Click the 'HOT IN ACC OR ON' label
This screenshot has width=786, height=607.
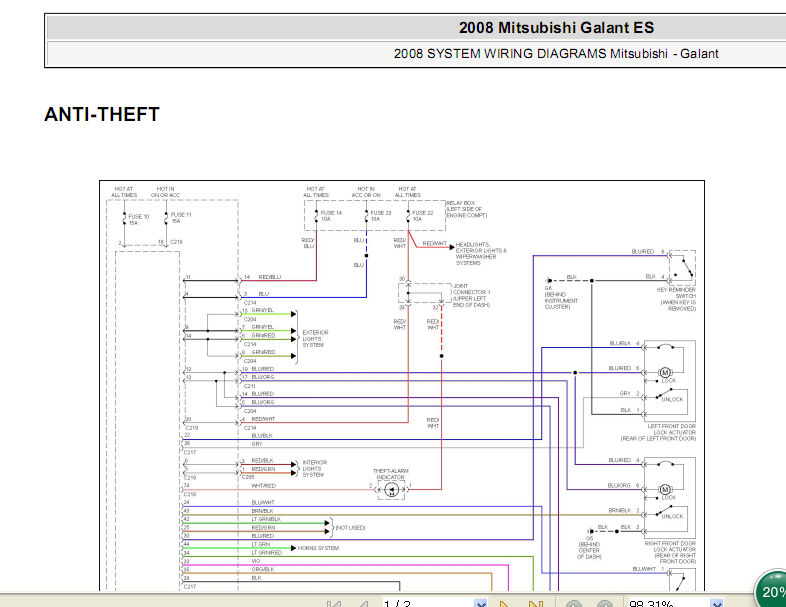(366, 192)
